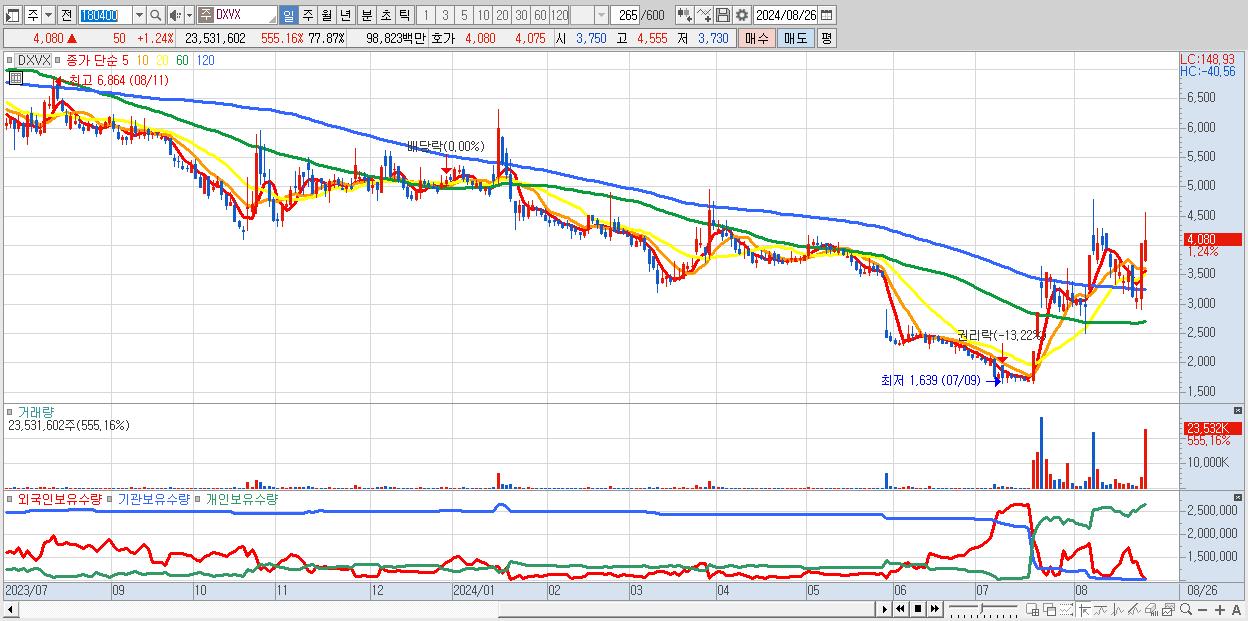Choose the 10 interval button

click(x=483, y=15)
